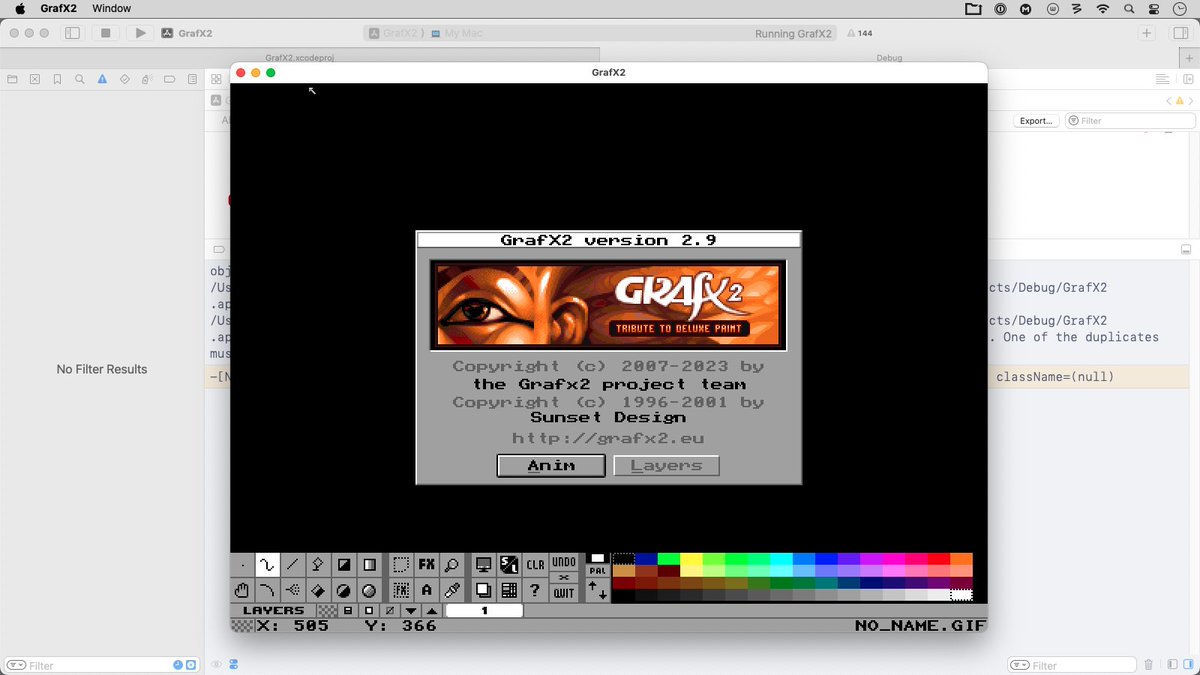Switch to the GrafX2.xcodeproj tab
This screenshot has width=1200, height=675.
pyautogui.click(x=300, y=58)
